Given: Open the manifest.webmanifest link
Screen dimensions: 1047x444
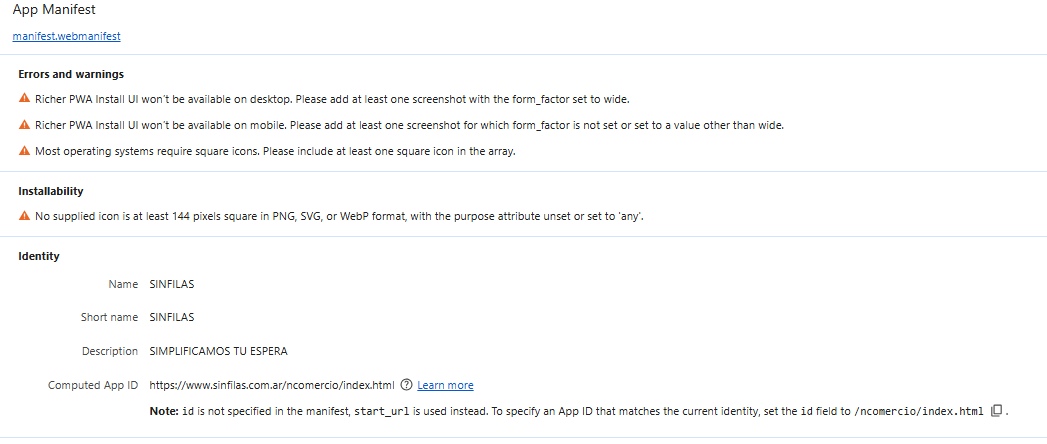Looking at the screenshot, I should coord(66,37).
